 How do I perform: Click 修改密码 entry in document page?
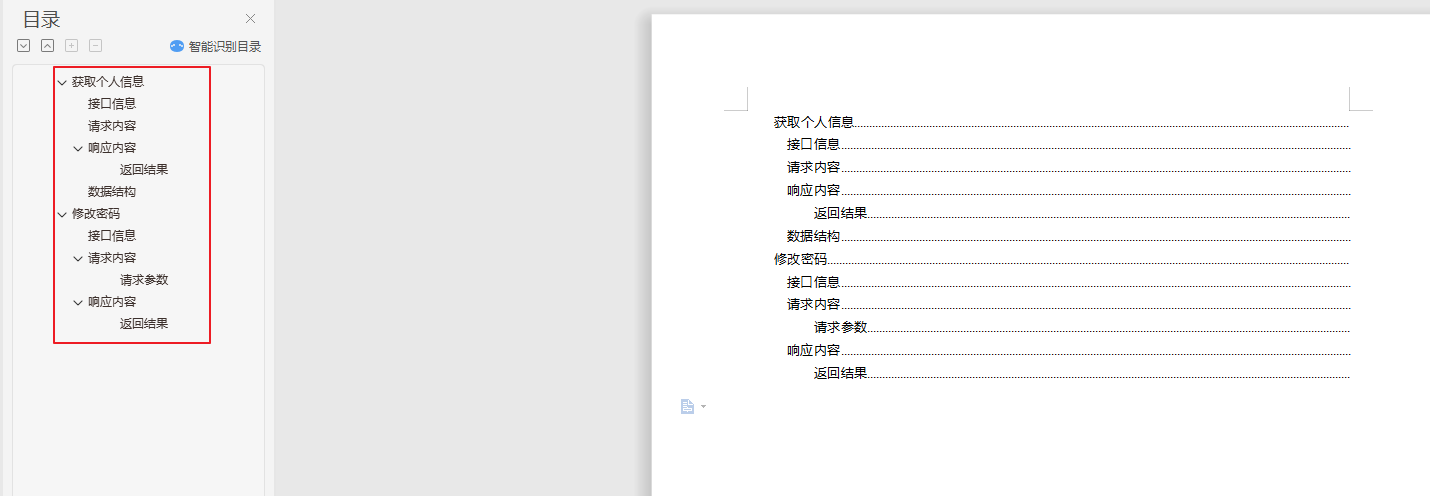click(x=800, y=259)
